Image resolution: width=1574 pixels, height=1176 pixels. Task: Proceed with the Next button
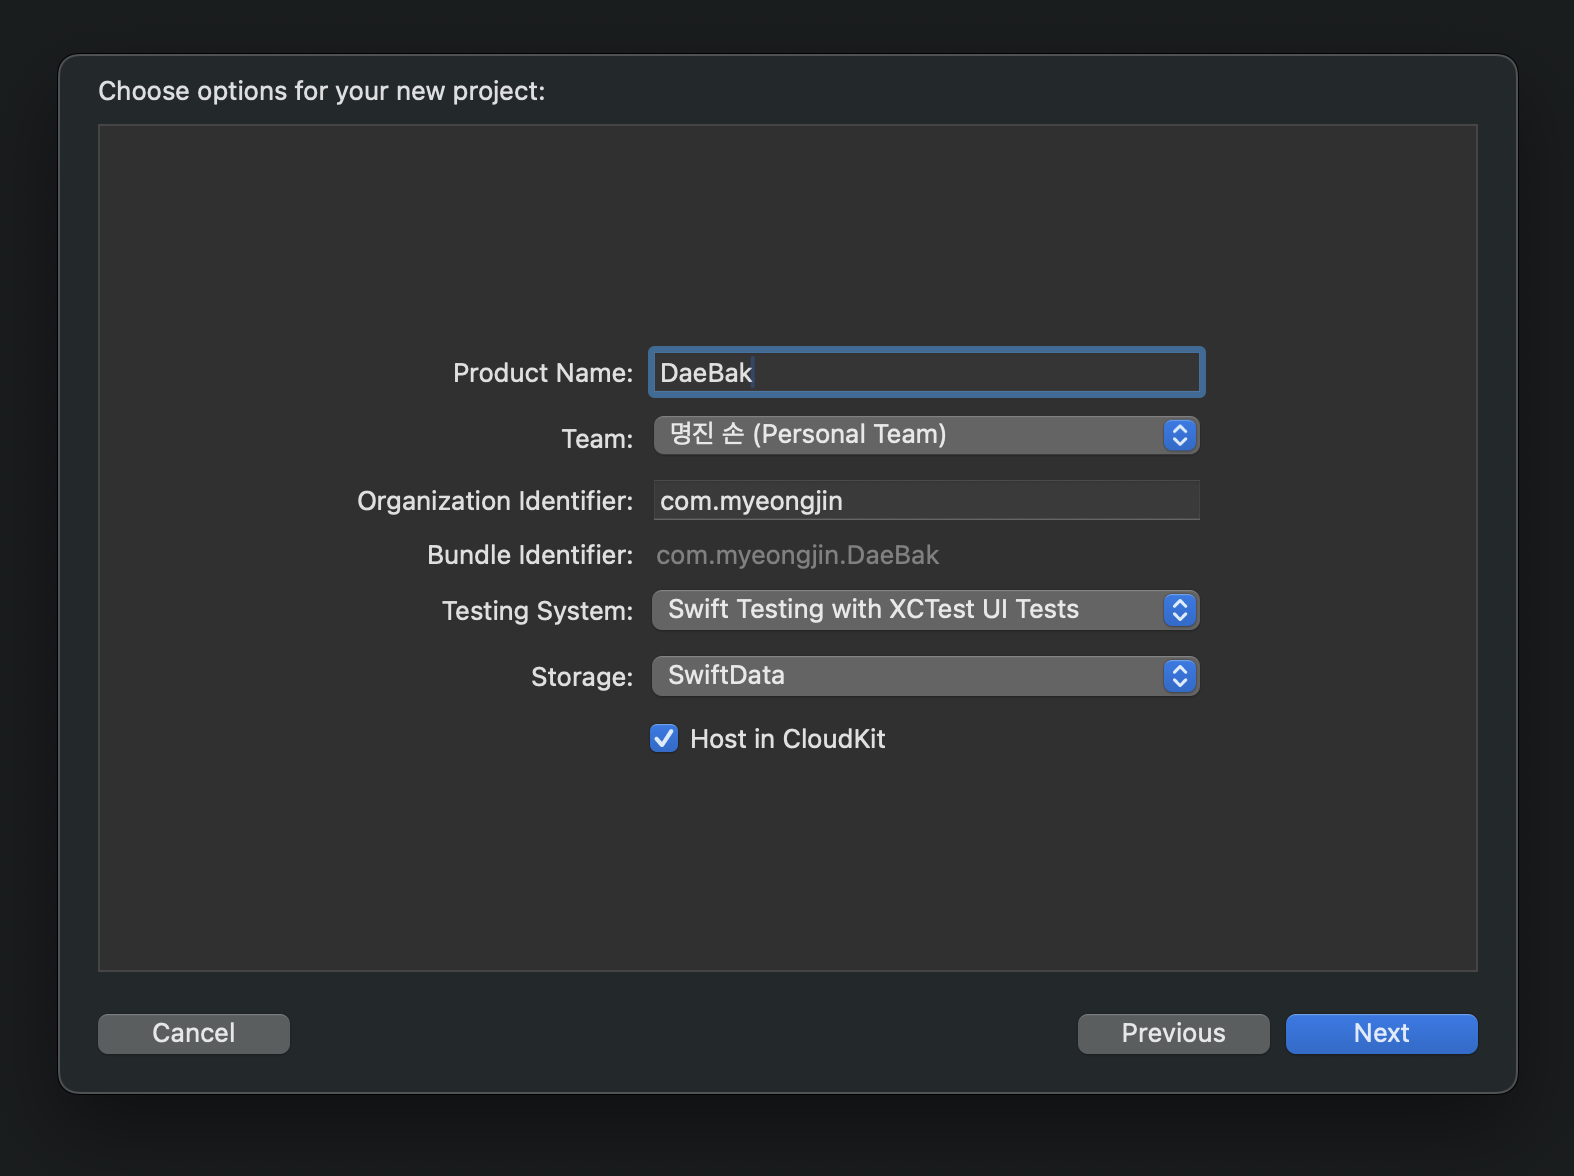1382,1033
